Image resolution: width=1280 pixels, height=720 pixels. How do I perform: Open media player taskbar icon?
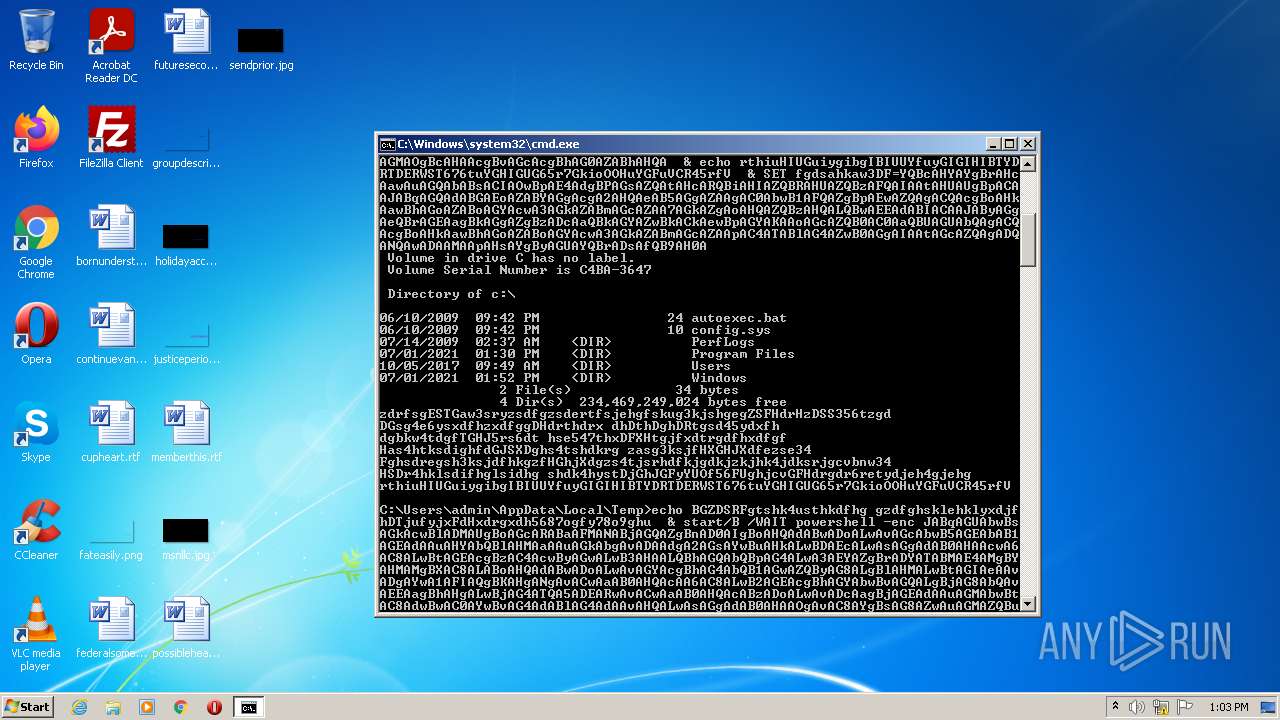point(147,707)
